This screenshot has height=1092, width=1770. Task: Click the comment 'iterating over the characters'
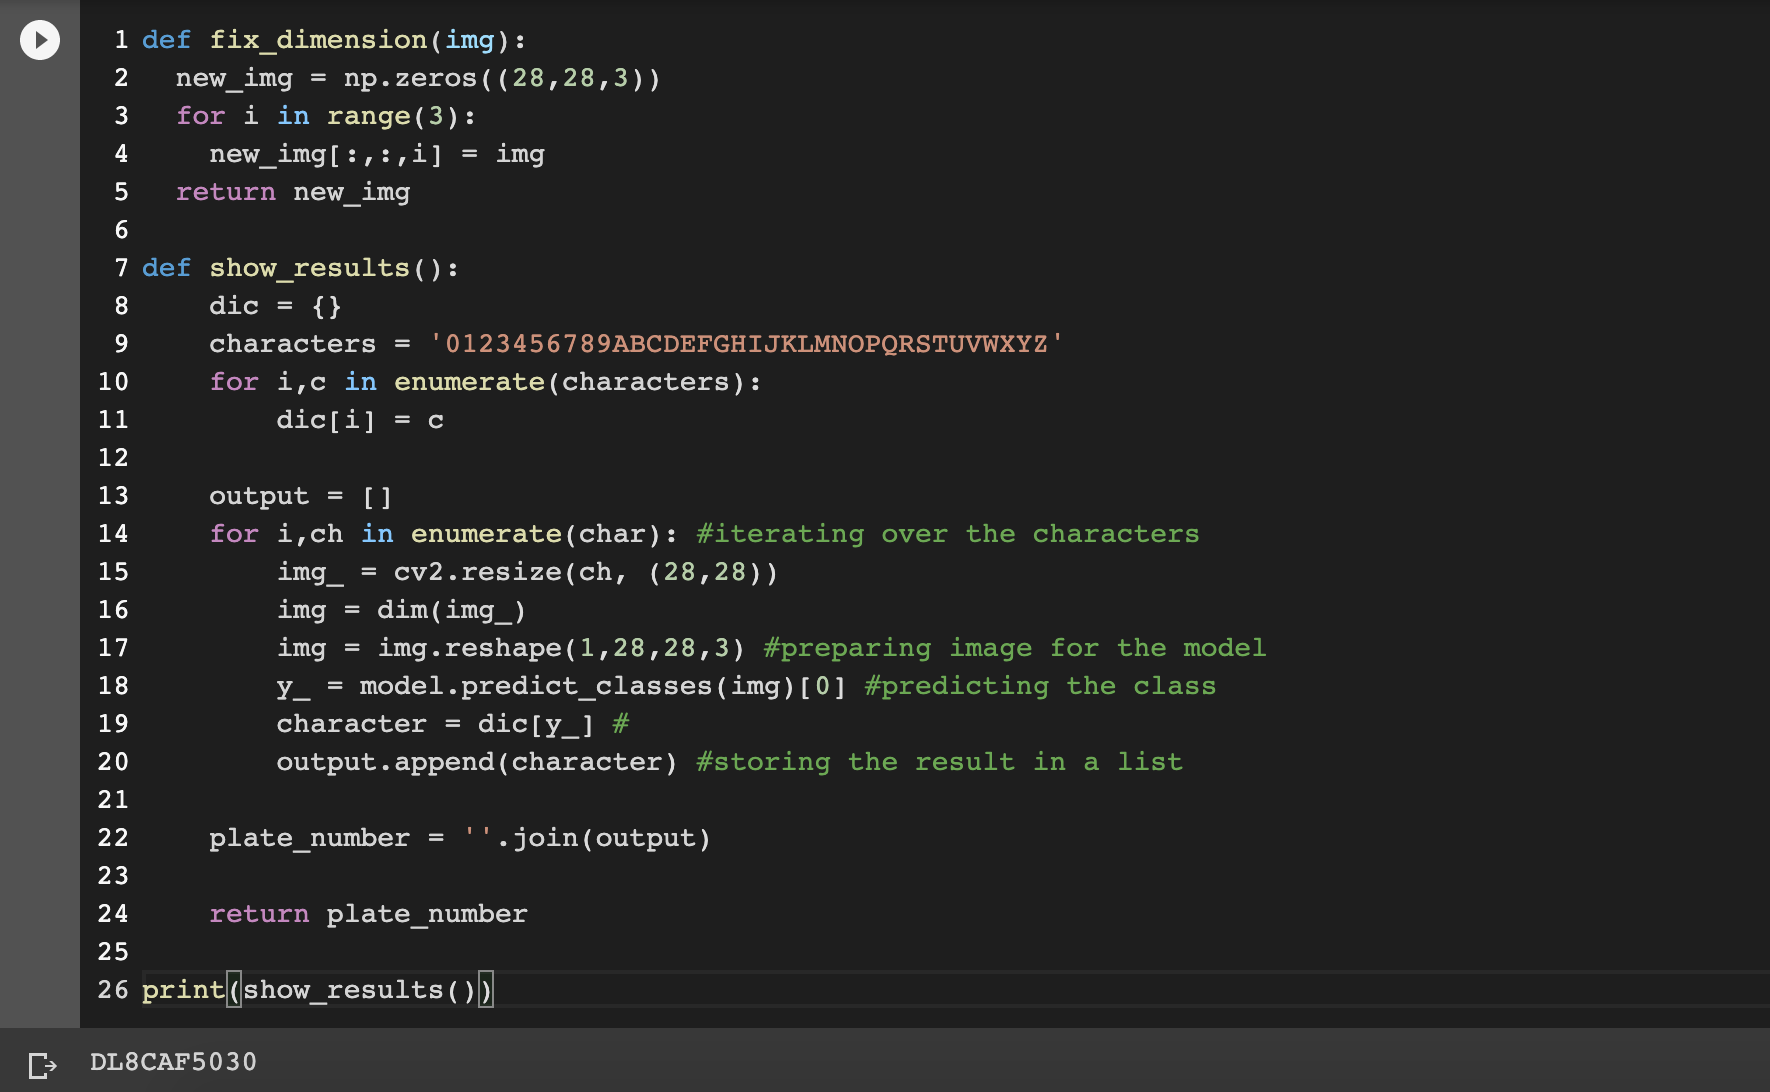pyautogui.click(x=948, y=534)
